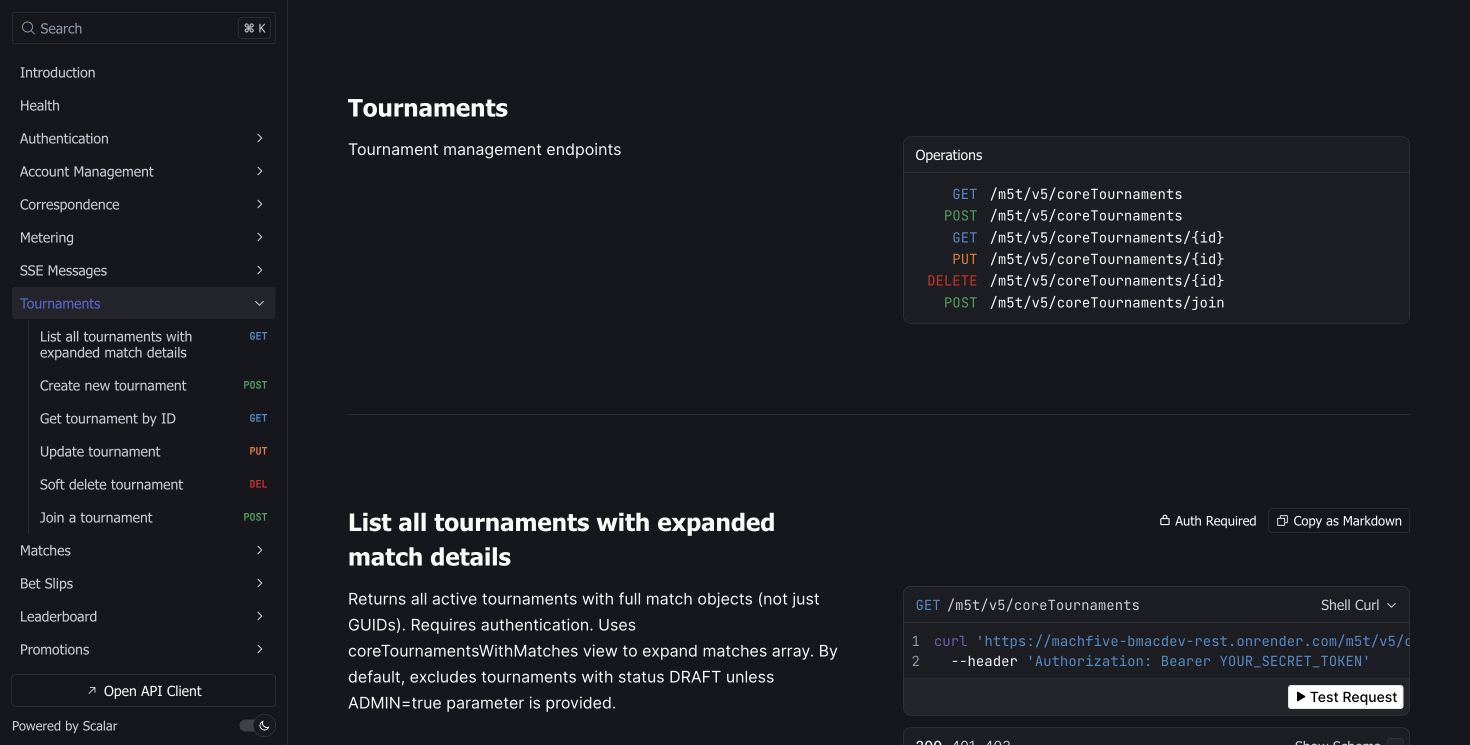Click the moon icon in the theme toggle

pos(265,726)
